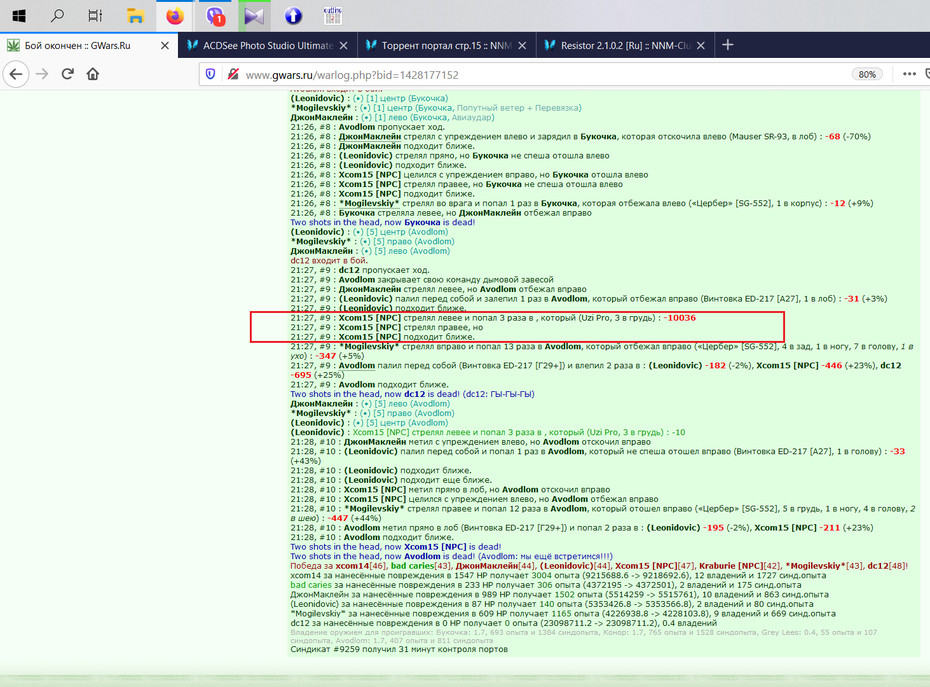
Task: Open the page actions three-dot menu
Action: point(909,74)
